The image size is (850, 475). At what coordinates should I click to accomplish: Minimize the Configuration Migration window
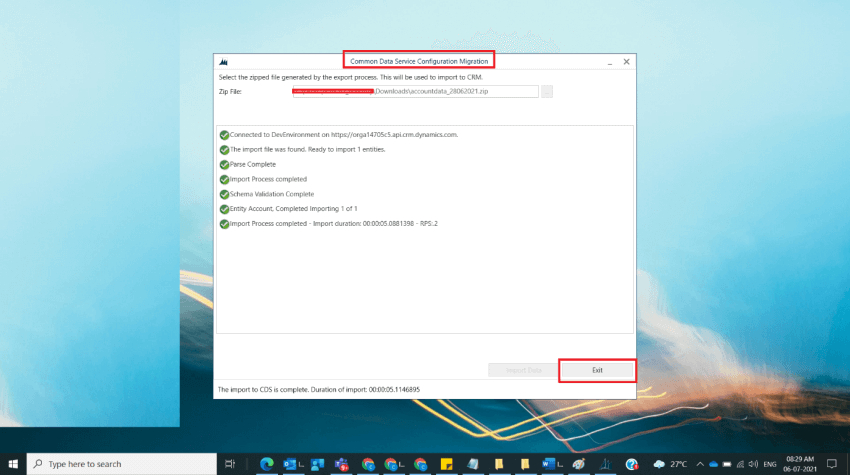click(x=610, y=62)
